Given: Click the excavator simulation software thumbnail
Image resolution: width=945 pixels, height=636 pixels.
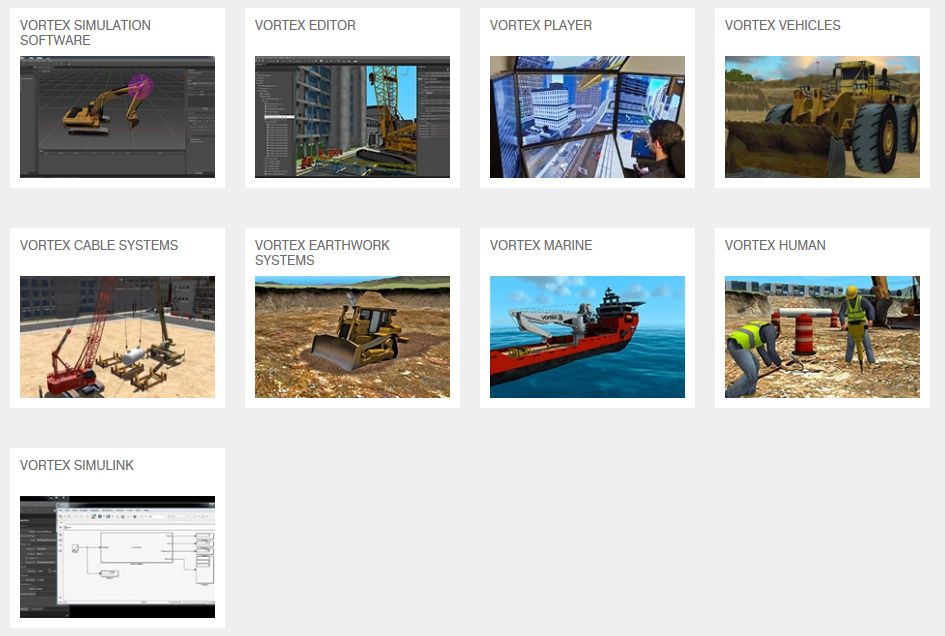Looking at the screenshot, I should 118,117.
